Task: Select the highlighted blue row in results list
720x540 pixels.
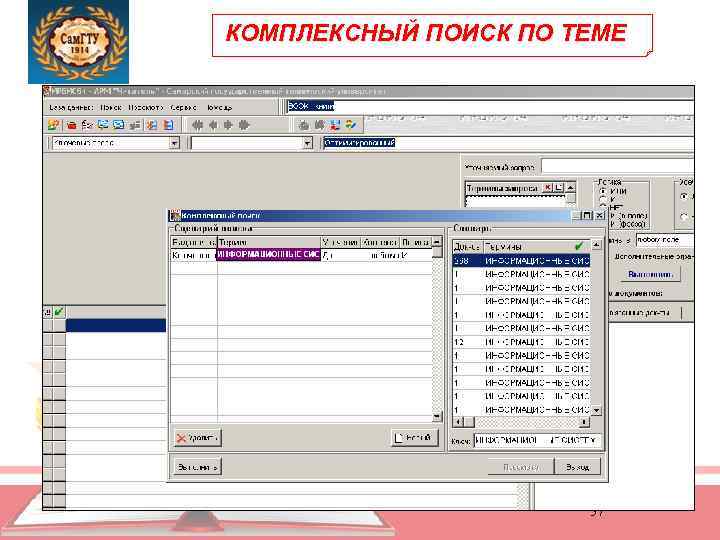Action: [116, 325]
